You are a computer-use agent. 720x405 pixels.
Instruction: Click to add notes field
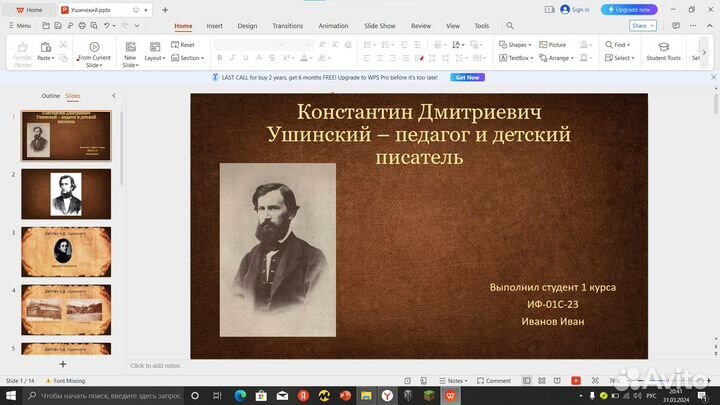pos(155,366)
